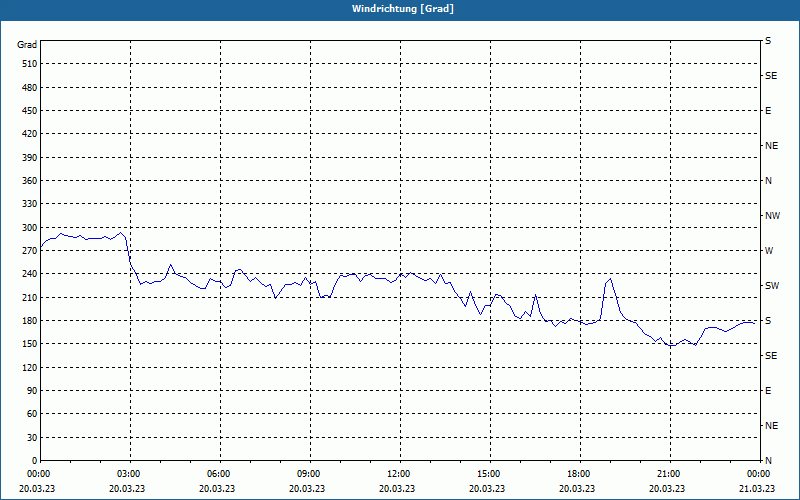The height and width of the screenshot is (500, 800).
Task: Pick the y-axis value '210'
Action: coord(30,297)
